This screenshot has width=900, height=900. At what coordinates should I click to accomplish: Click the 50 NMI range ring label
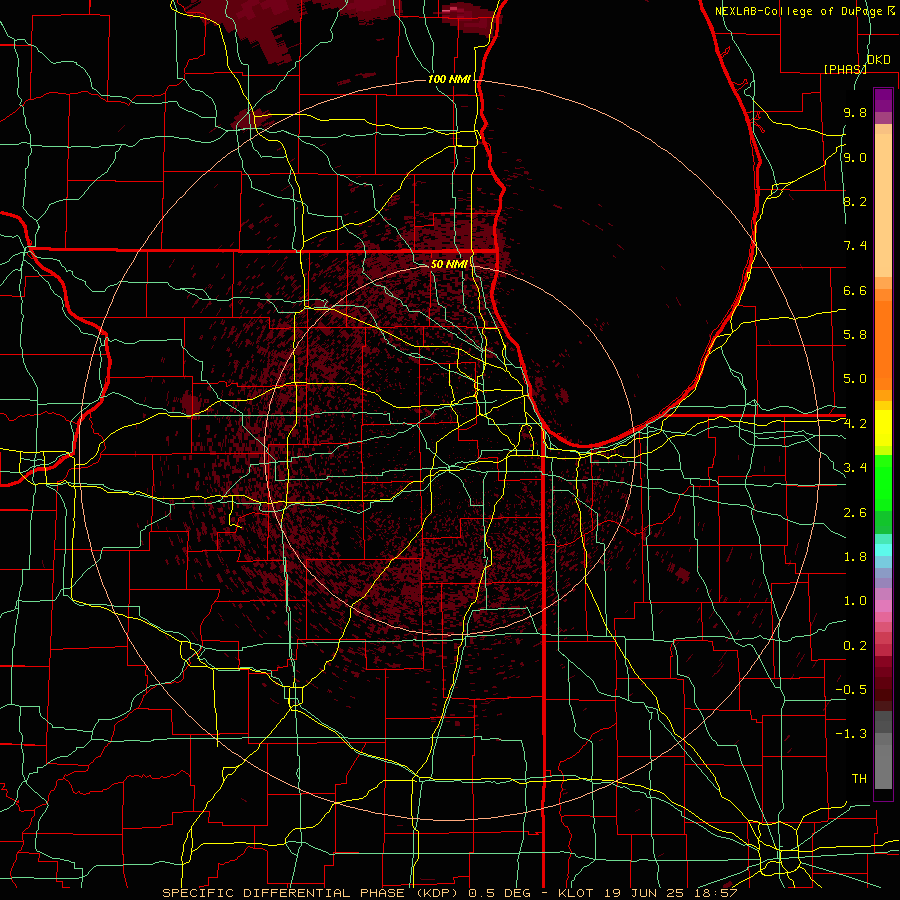(449, 264)
